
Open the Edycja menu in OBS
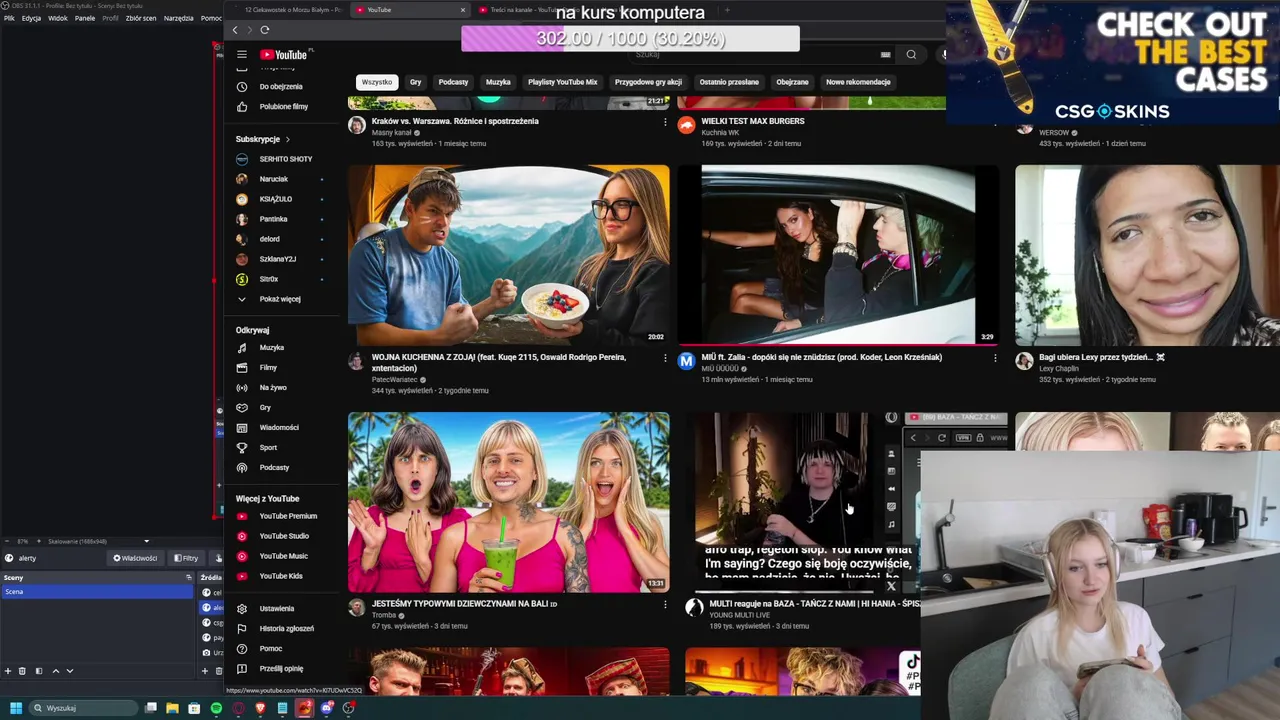point(32,18)
